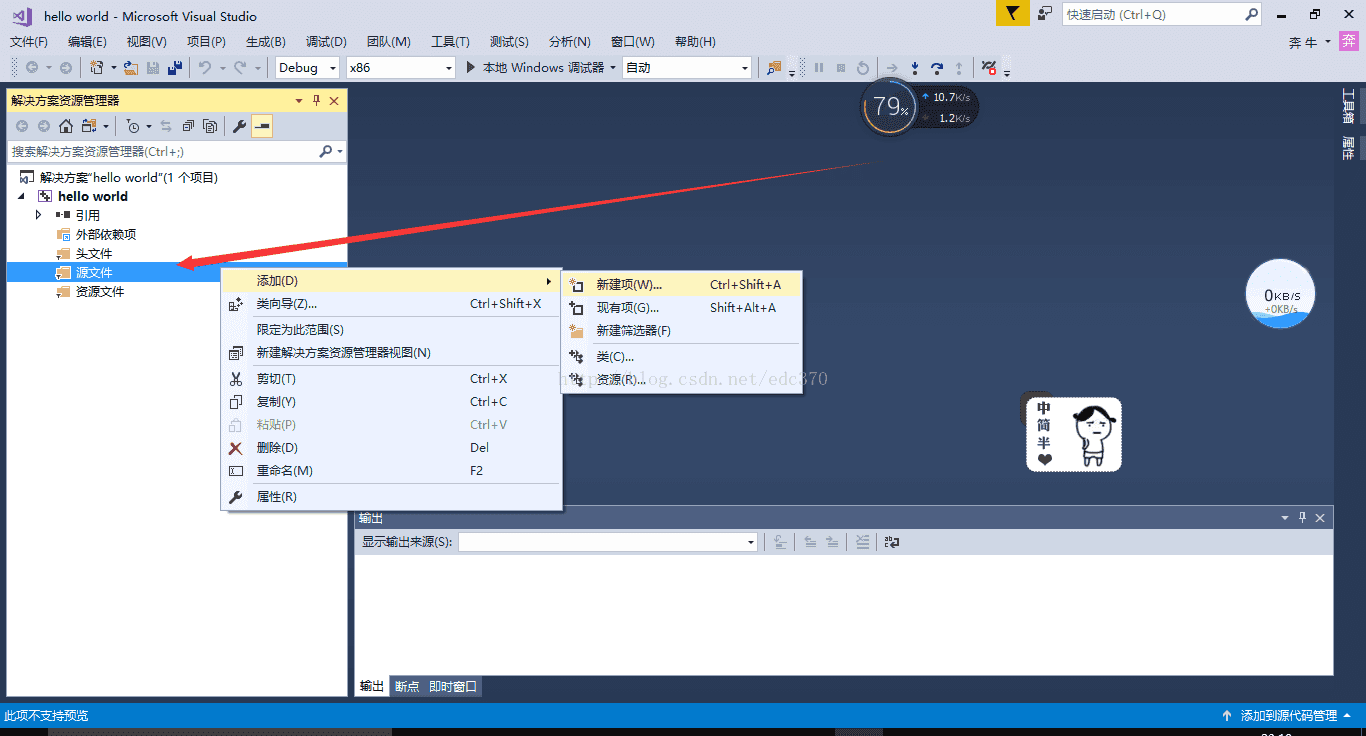Screen dimensions: 1366x736
Task: Choose 现有项(G)... in the submenu
Action: click(682, 308)
